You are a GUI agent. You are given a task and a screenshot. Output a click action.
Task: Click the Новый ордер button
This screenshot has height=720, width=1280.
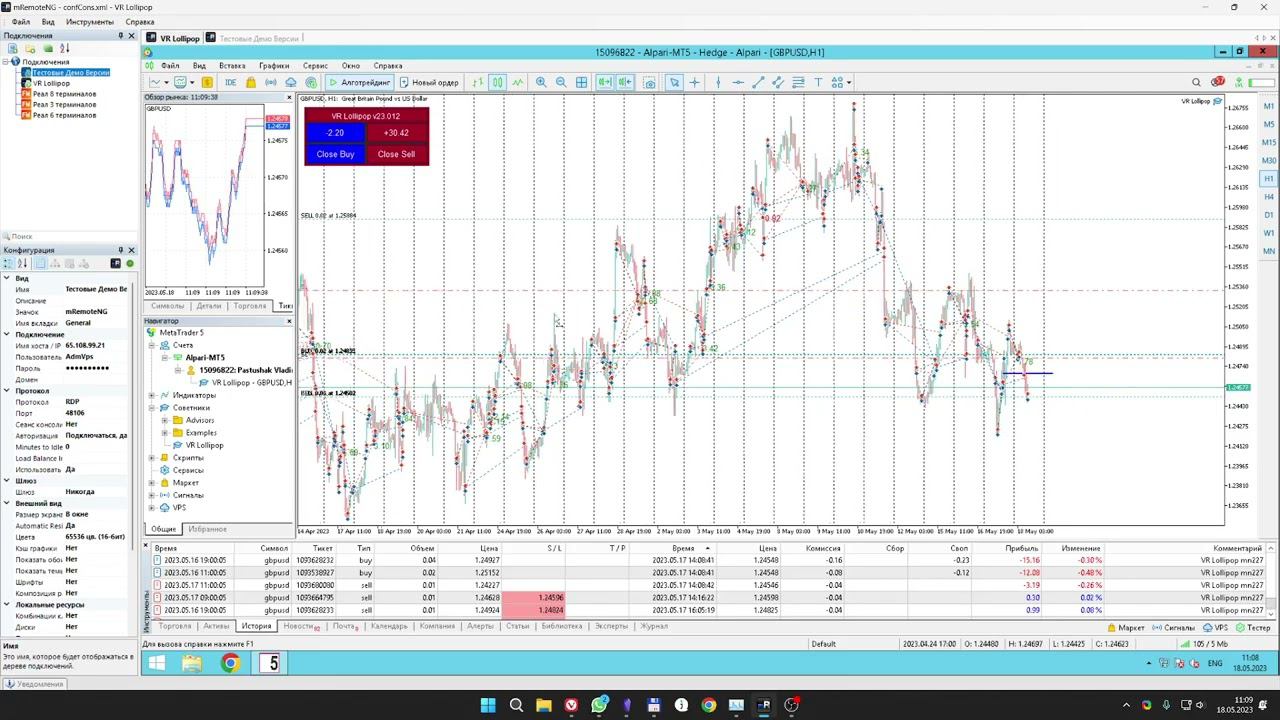click(430, 82)
